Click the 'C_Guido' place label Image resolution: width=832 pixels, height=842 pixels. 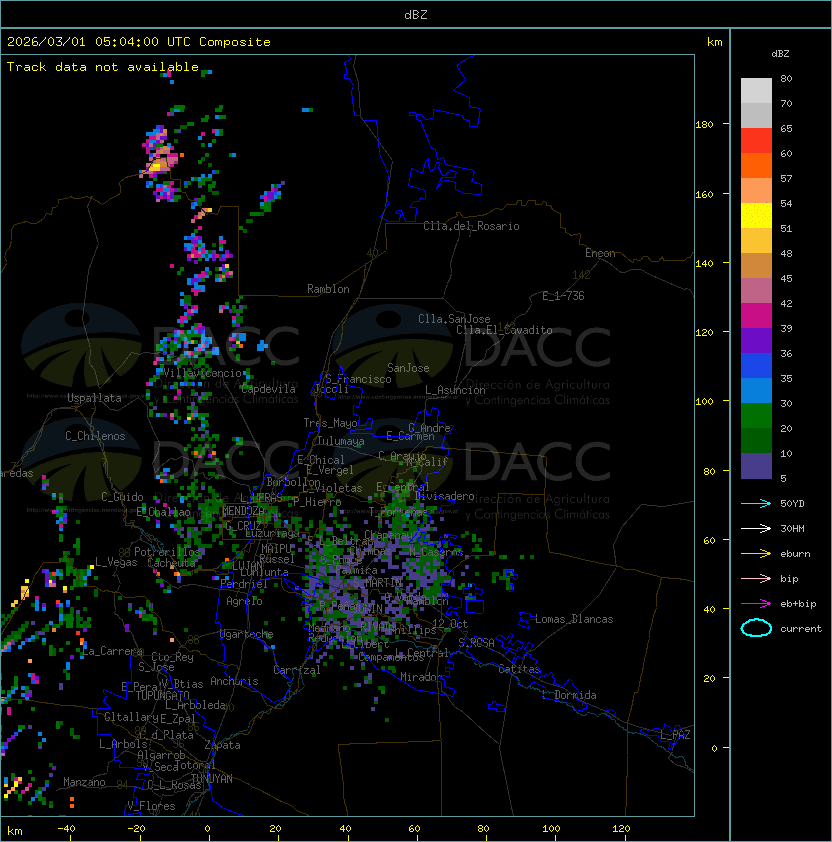pyautogui.click(x=122, y=497)
